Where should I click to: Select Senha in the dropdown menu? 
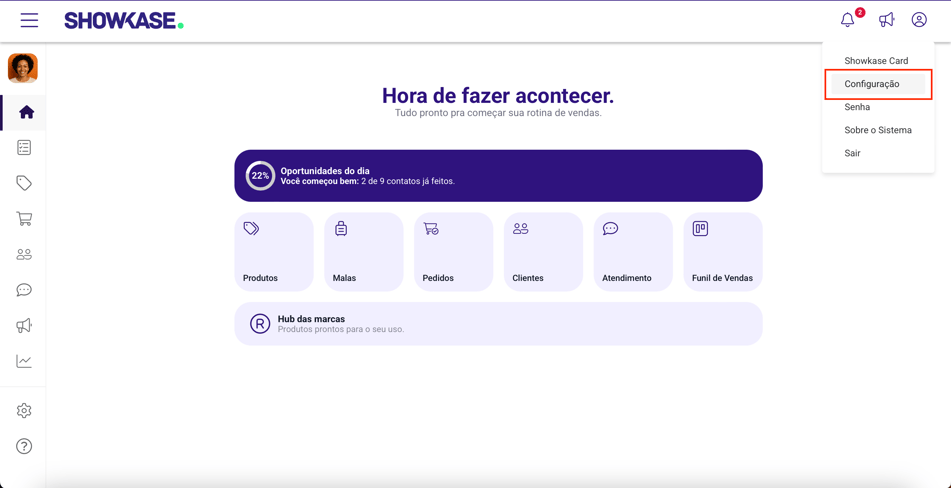coord(857,107)
